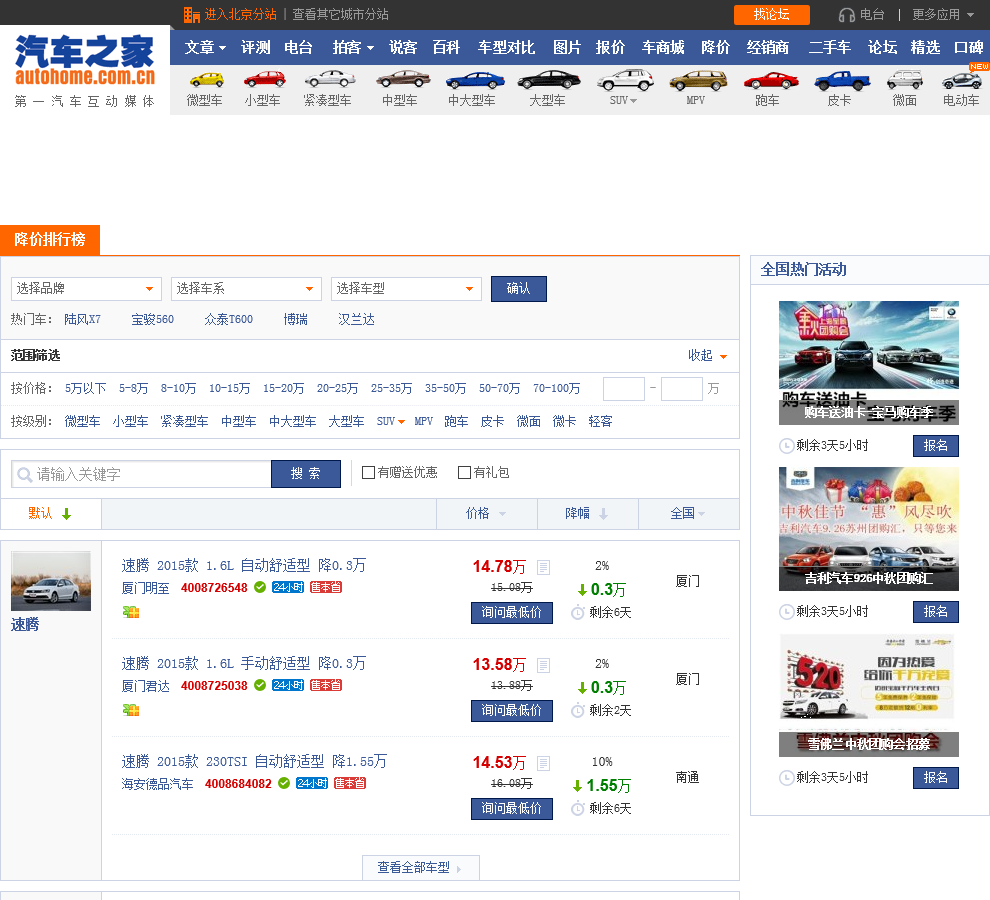Choose the red 跑车 sports car icon
This screenshot has width=990, height=900.
[771, 80]
